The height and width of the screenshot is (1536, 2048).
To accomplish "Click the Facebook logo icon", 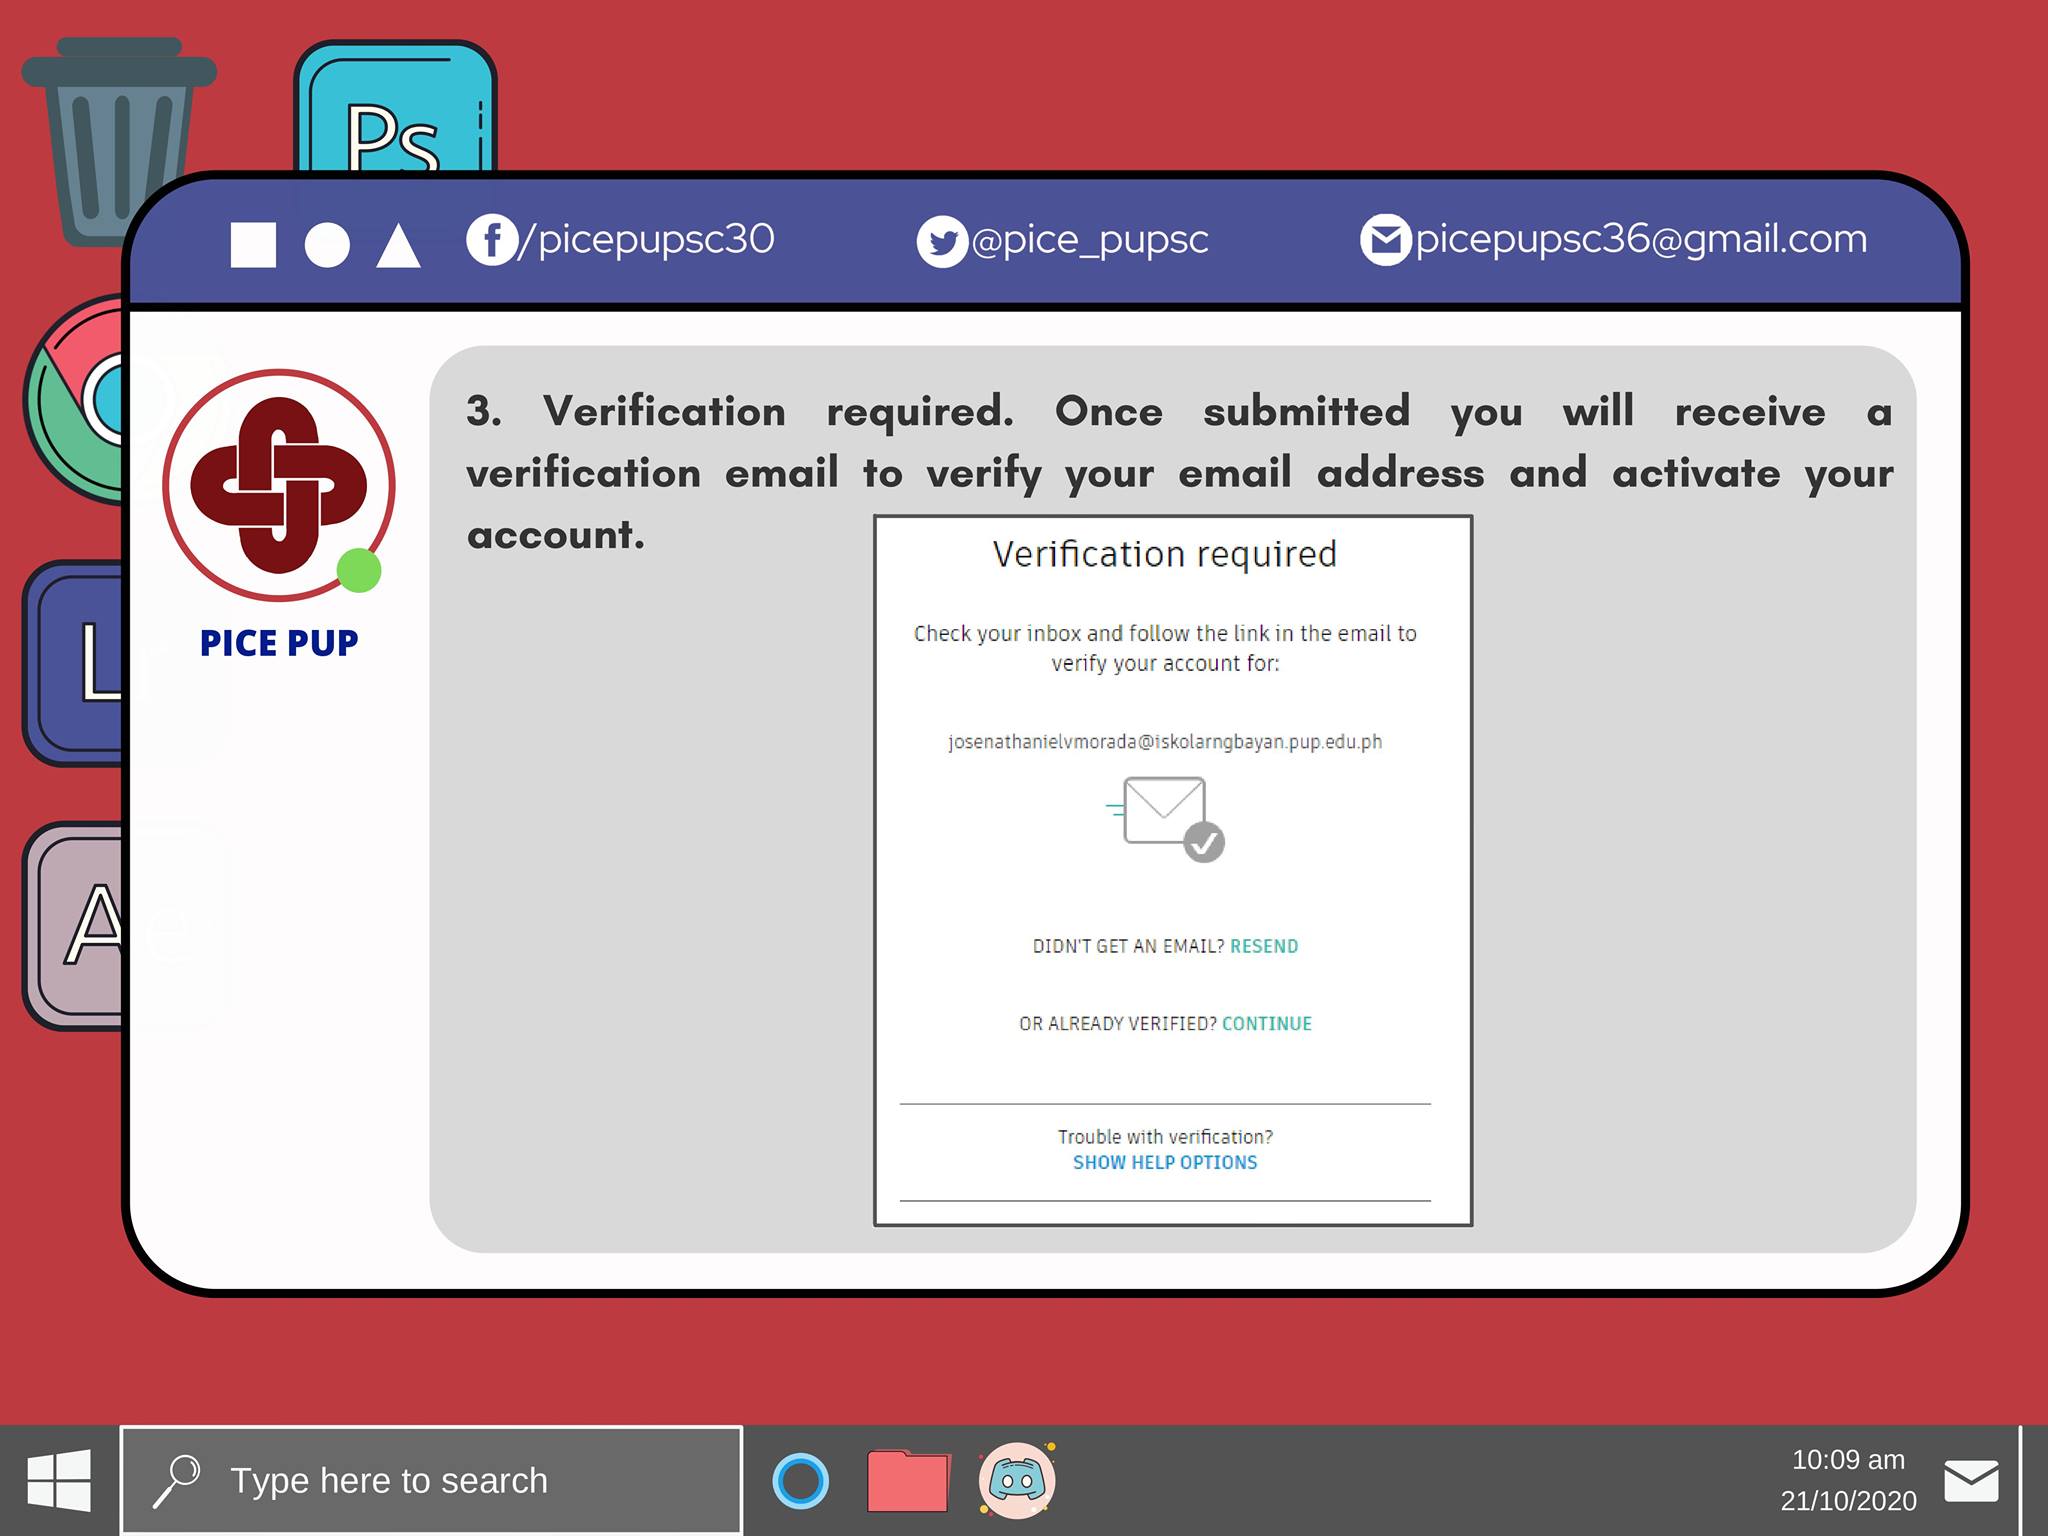I will [491, 240].
